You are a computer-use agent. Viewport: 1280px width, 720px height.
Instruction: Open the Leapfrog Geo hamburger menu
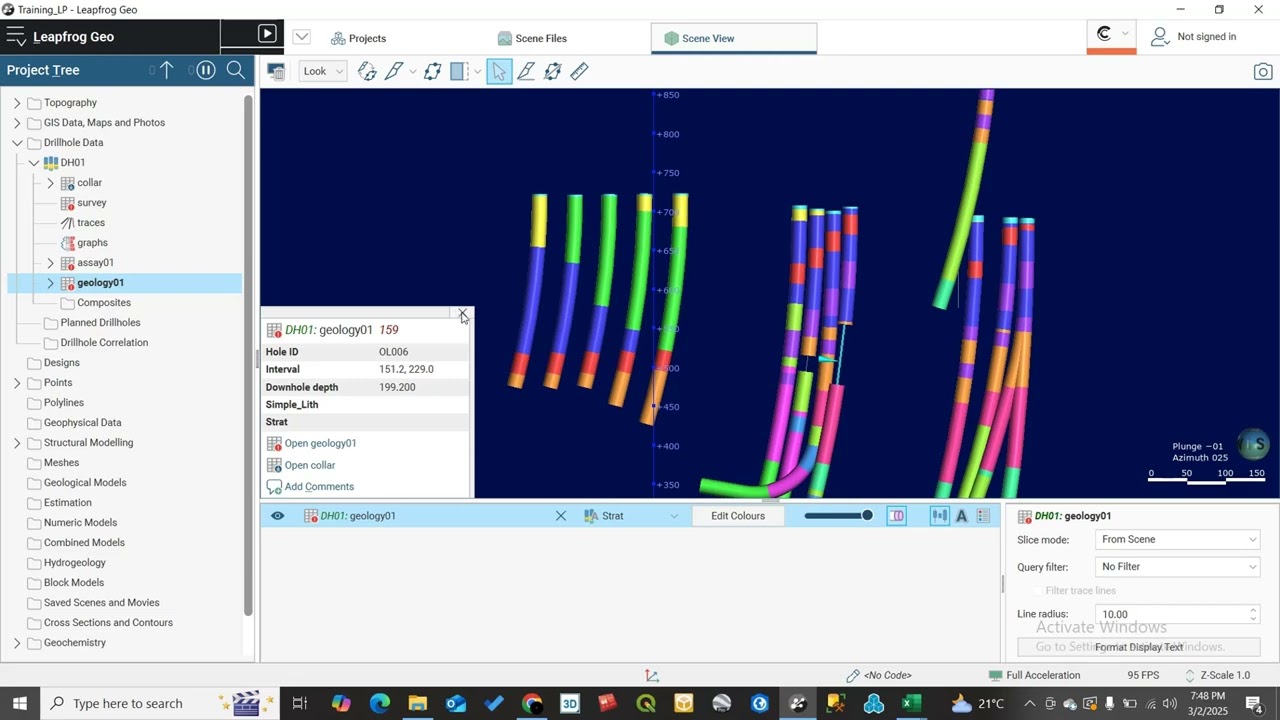(15, 37)
